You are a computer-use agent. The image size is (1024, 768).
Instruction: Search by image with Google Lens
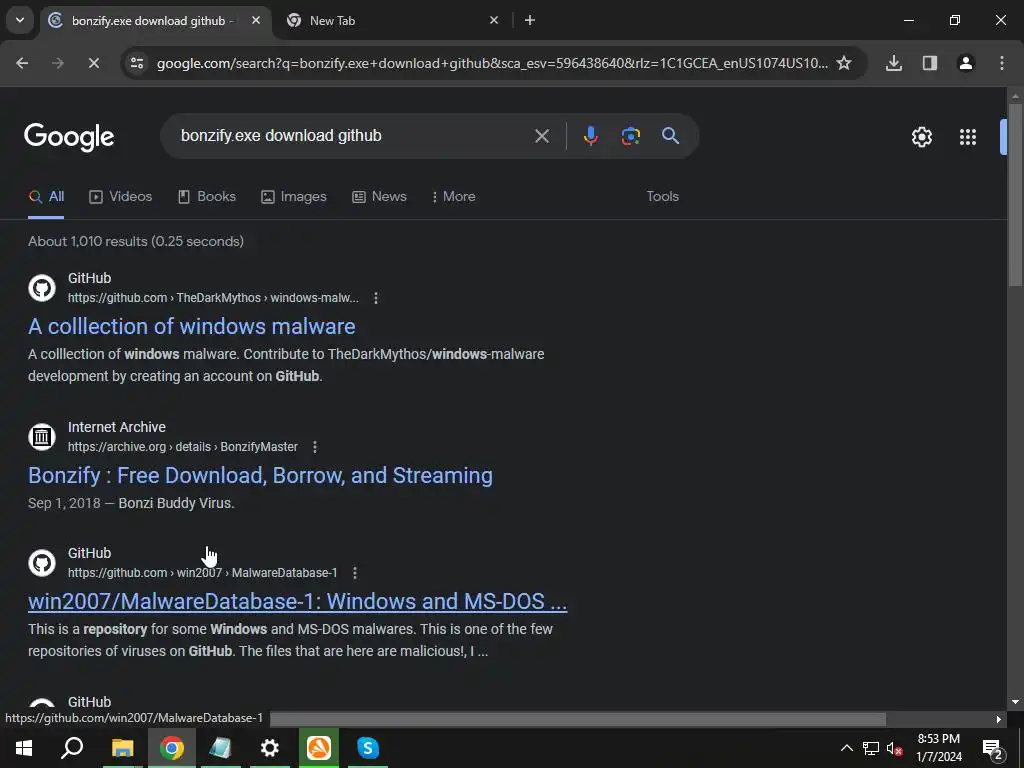630,136
